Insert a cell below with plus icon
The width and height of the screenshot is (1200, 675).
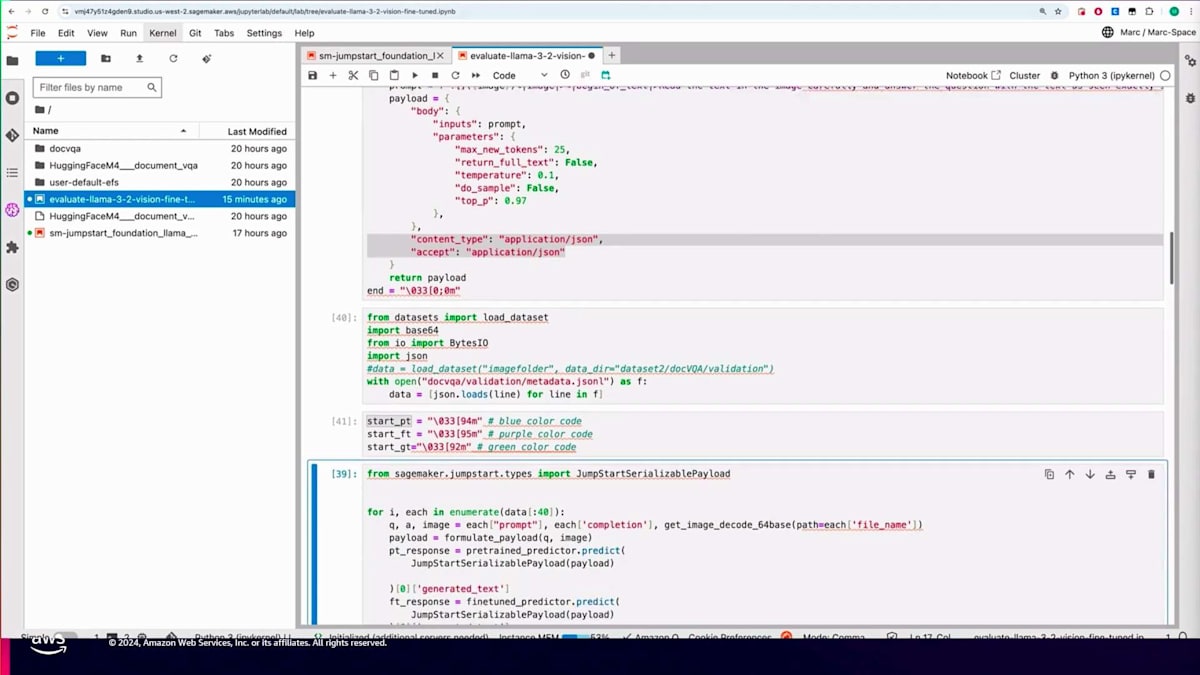pyautogui.click(x=333, y=75)
